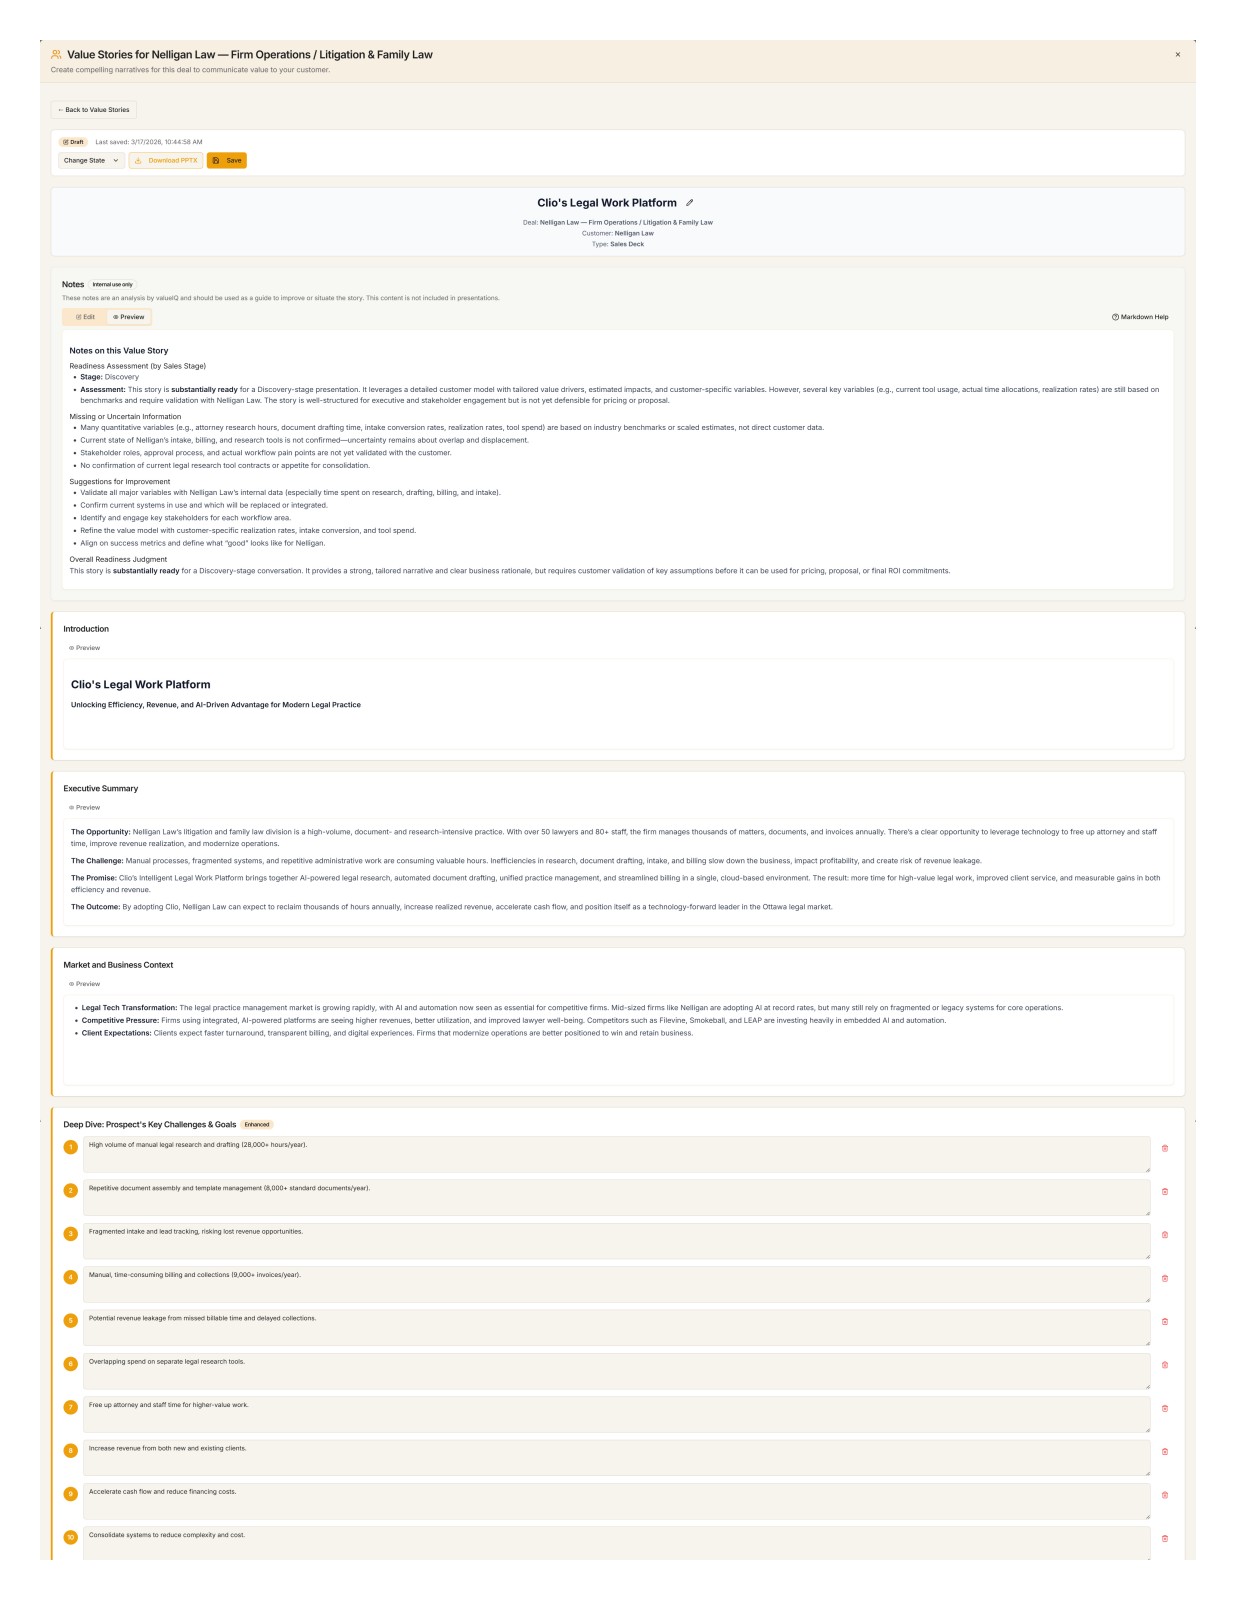
Task: Toggle Preview under Market and Business Context
Action: [85, 984]
